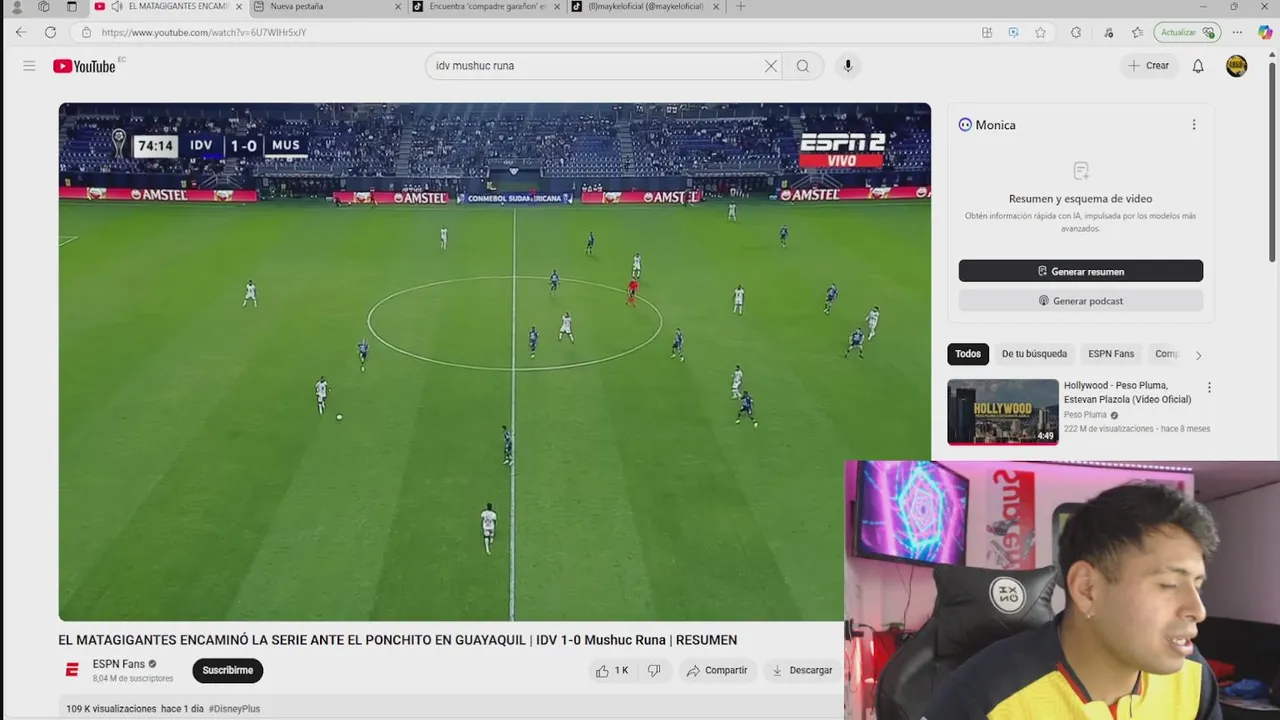Select the ESPN Fans filter chip
Screen dimensions: 1280x720
click(x=1111, y=354)
